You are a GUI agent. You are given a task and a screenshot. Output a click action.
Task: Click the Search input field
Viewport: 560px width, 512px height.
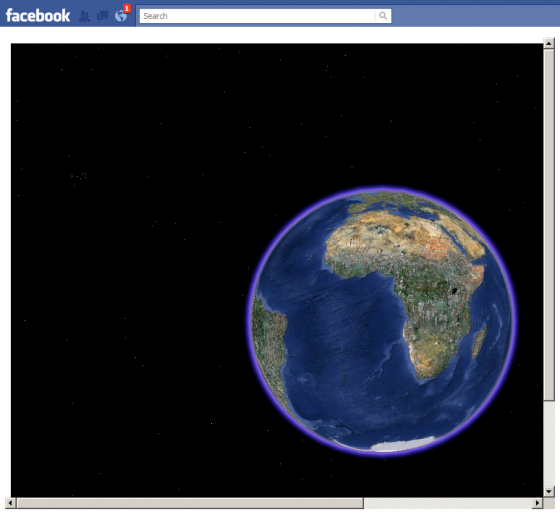(x=258, y=16)
